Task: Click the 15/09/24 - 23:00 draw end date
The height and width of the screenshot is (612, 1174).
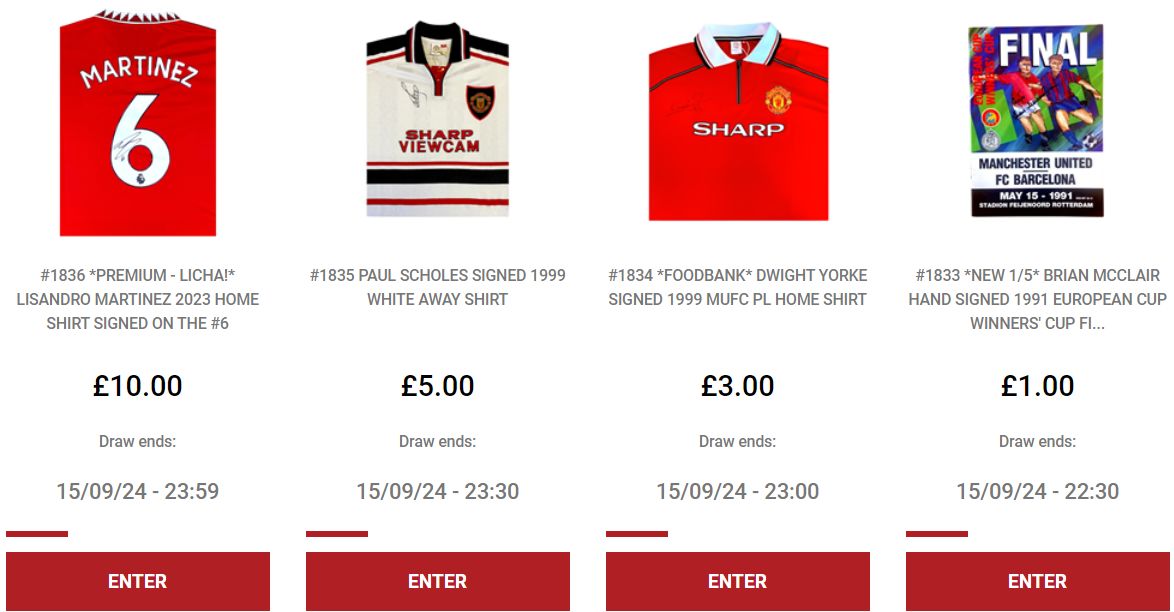Action: pos(737,491)
